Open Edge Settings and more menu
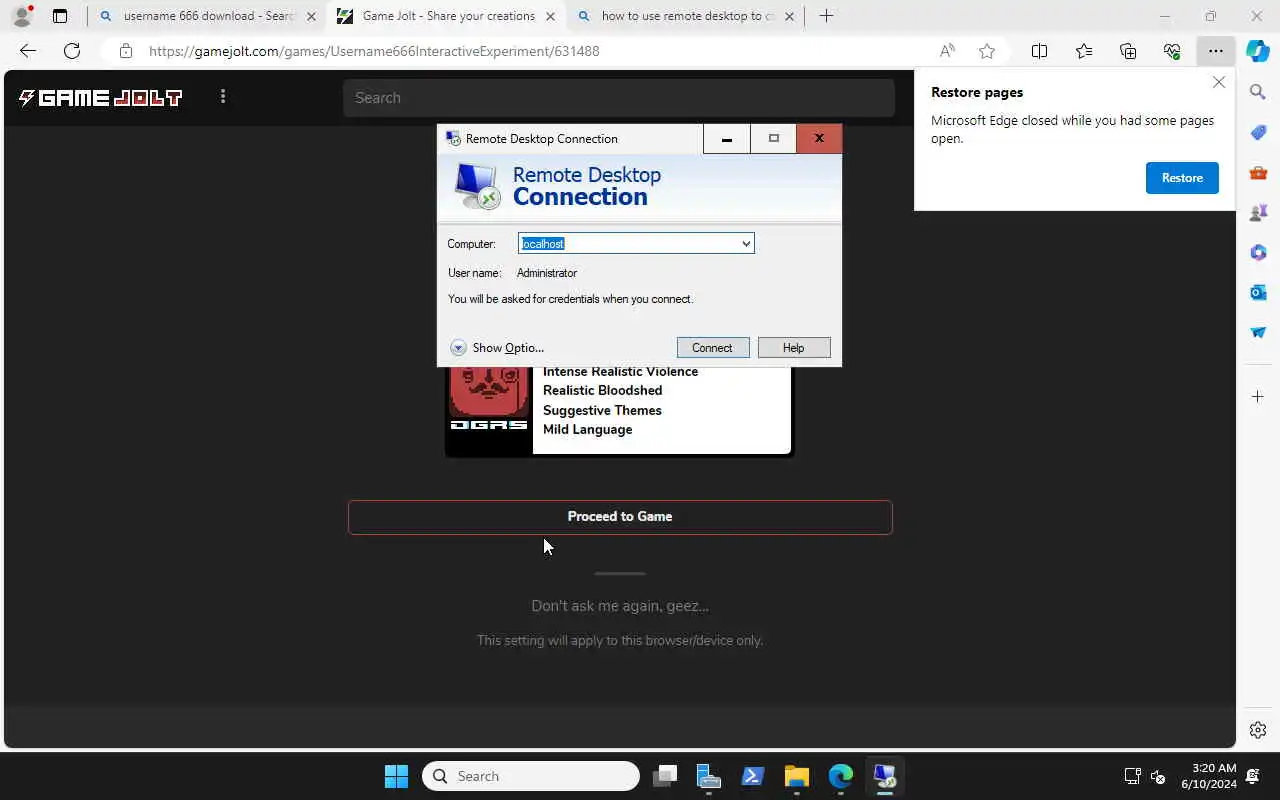Viewport: 1280px width, 800px height. click(1216, 51)
